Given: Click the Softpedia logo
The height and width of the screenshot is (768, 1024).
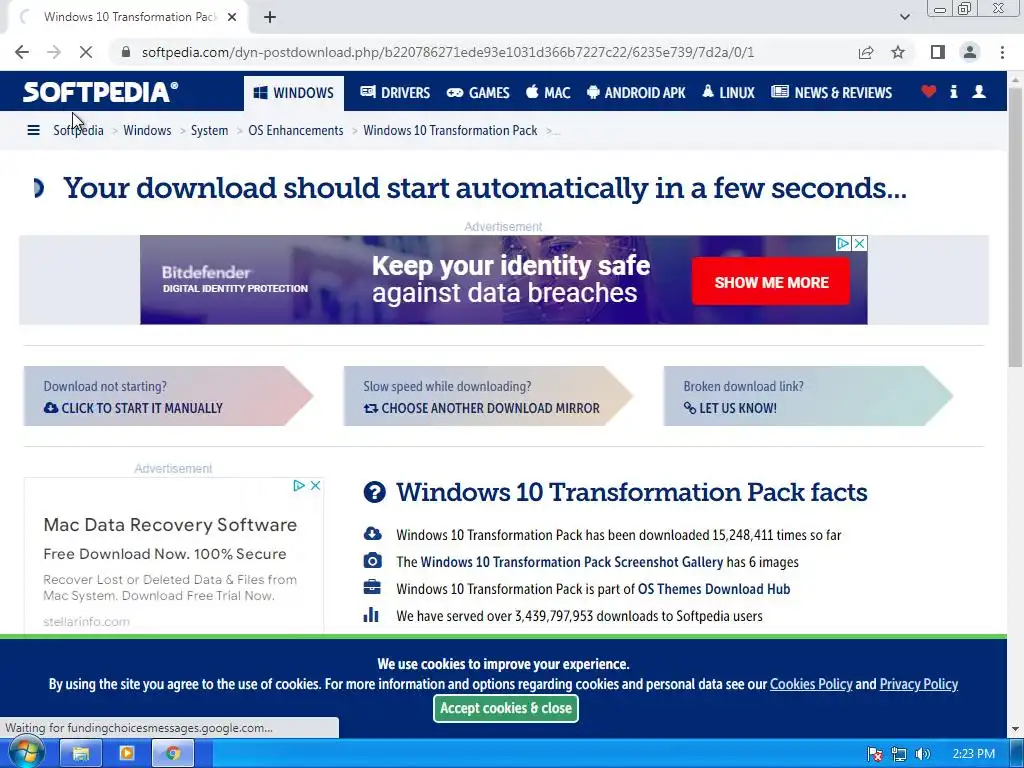Looking at the screenshot, I should pos(100,92).
